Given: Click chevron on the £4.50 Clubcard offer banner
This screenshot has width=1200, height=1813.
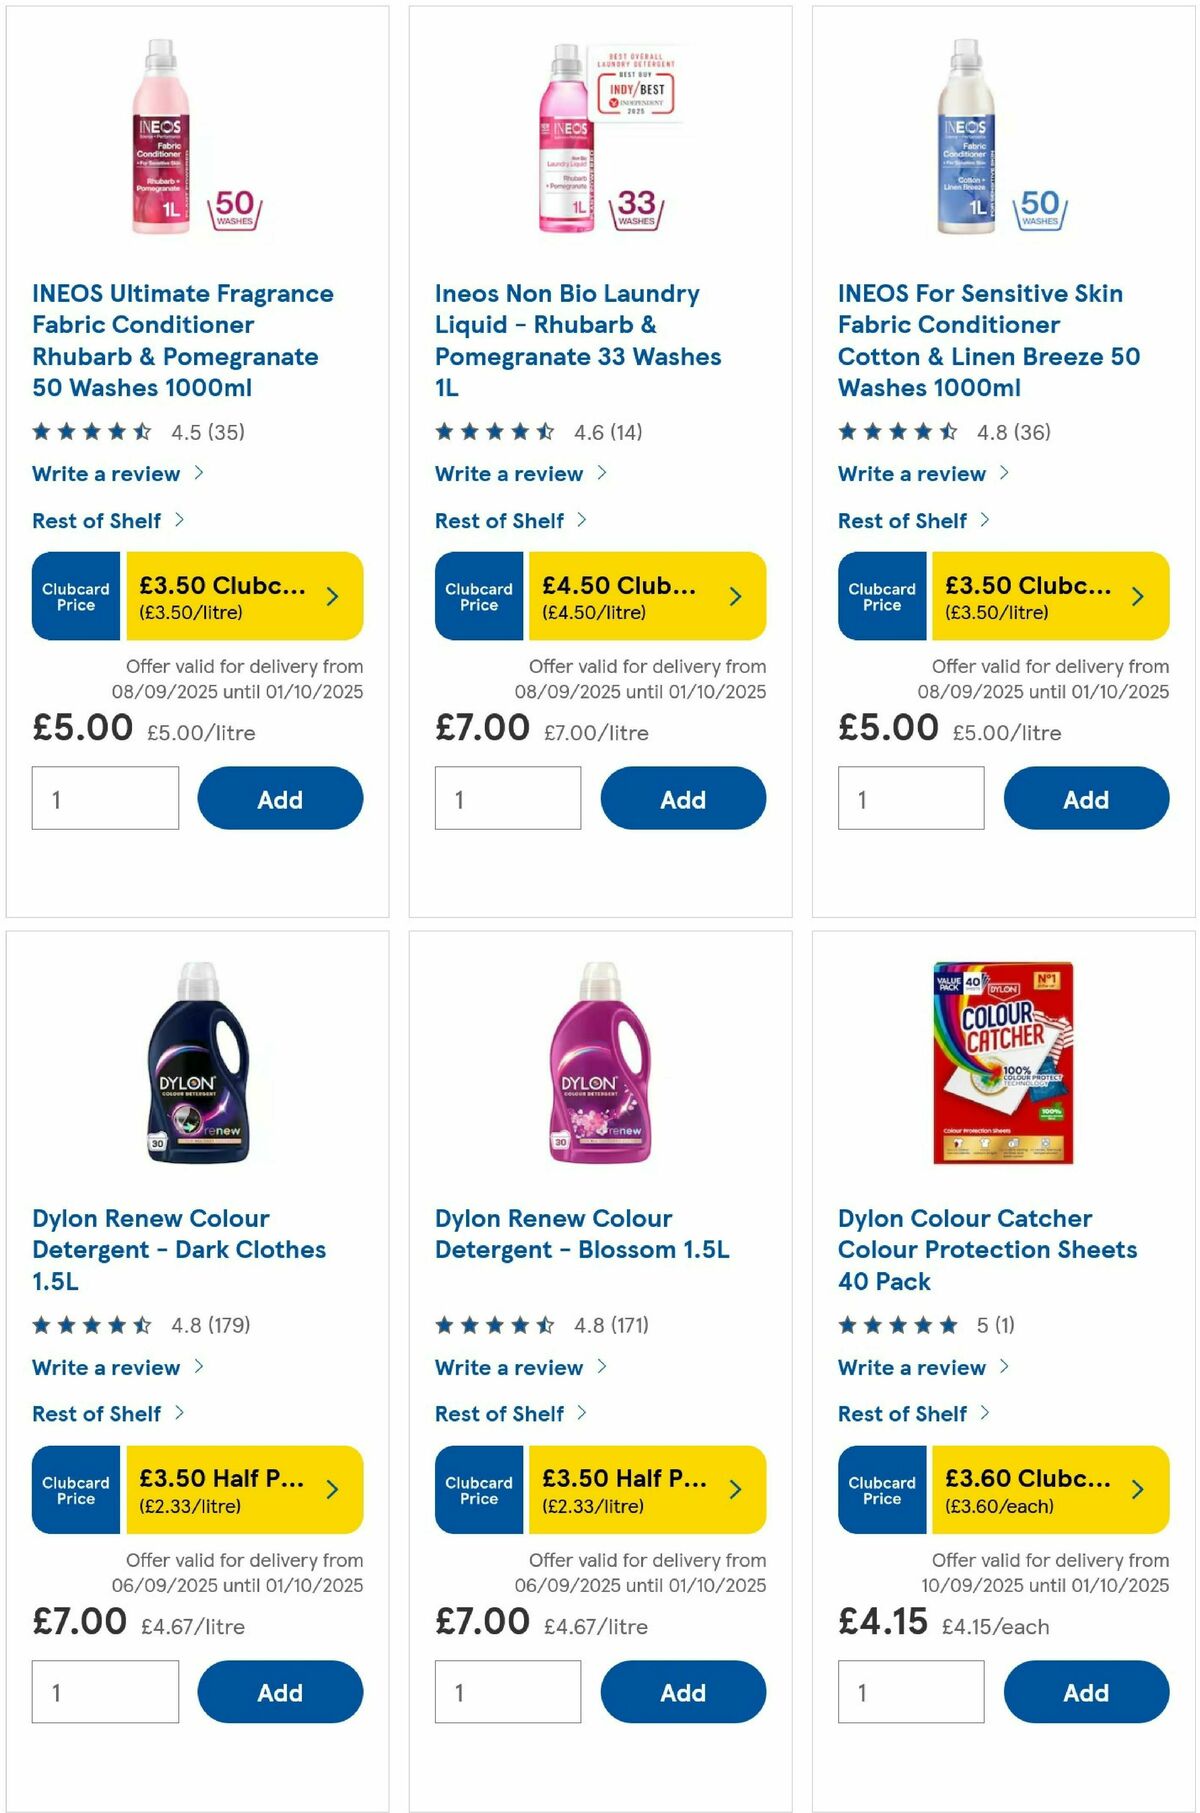Looking at the screenshot, I should coord(737,595).
